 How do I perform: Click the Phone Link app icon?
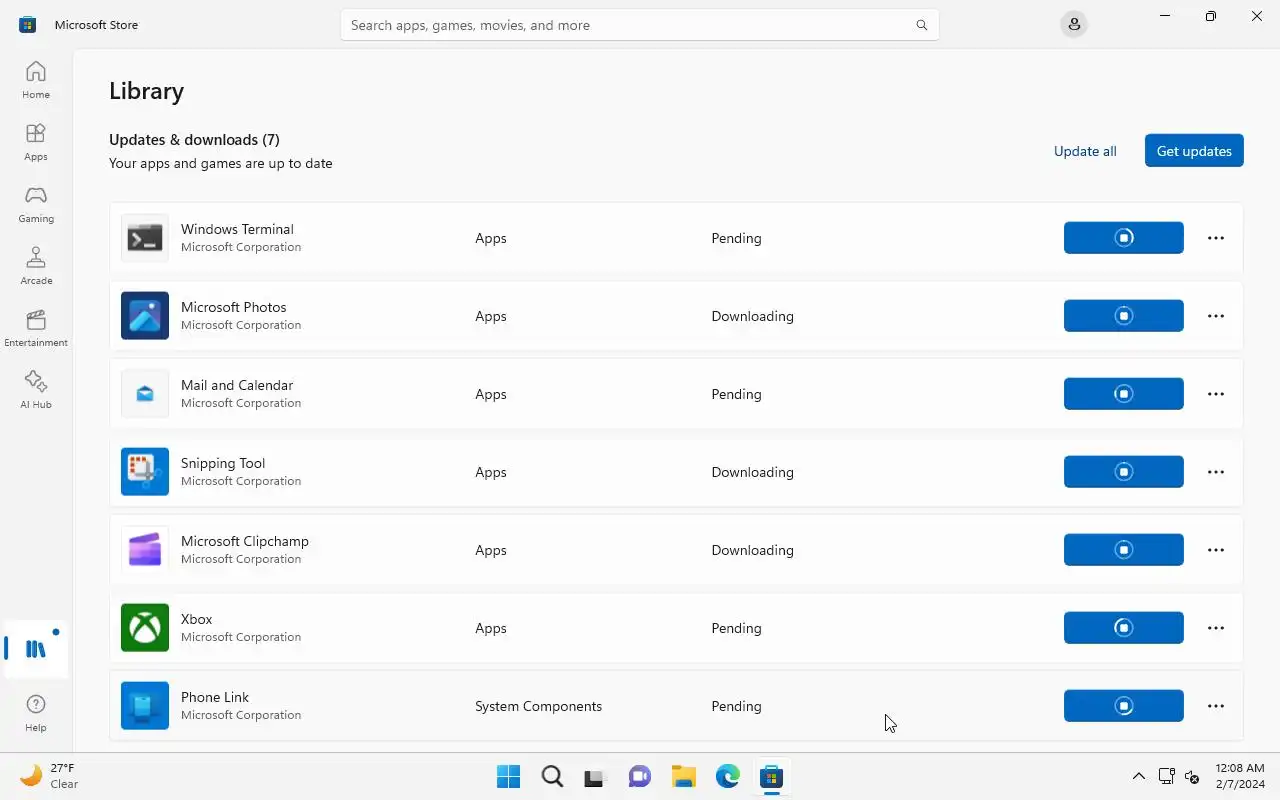point(145,706)
